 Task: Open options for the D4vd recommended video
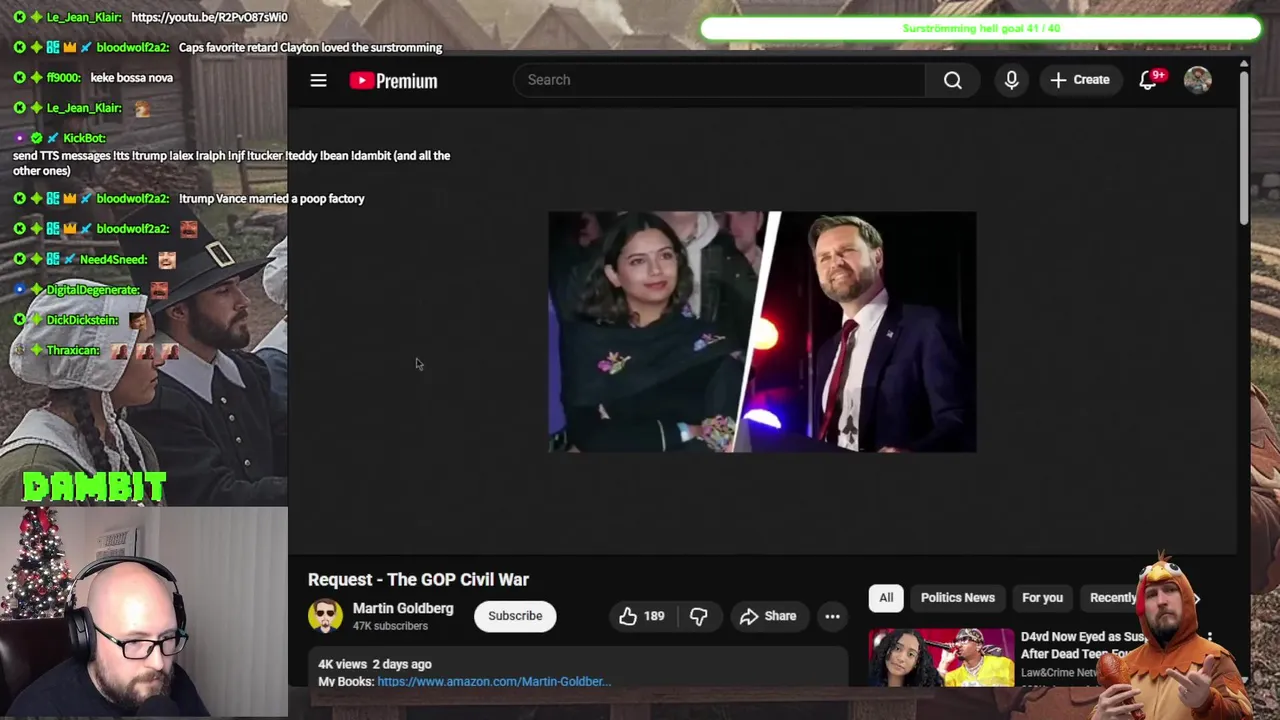coord(1209,637)
